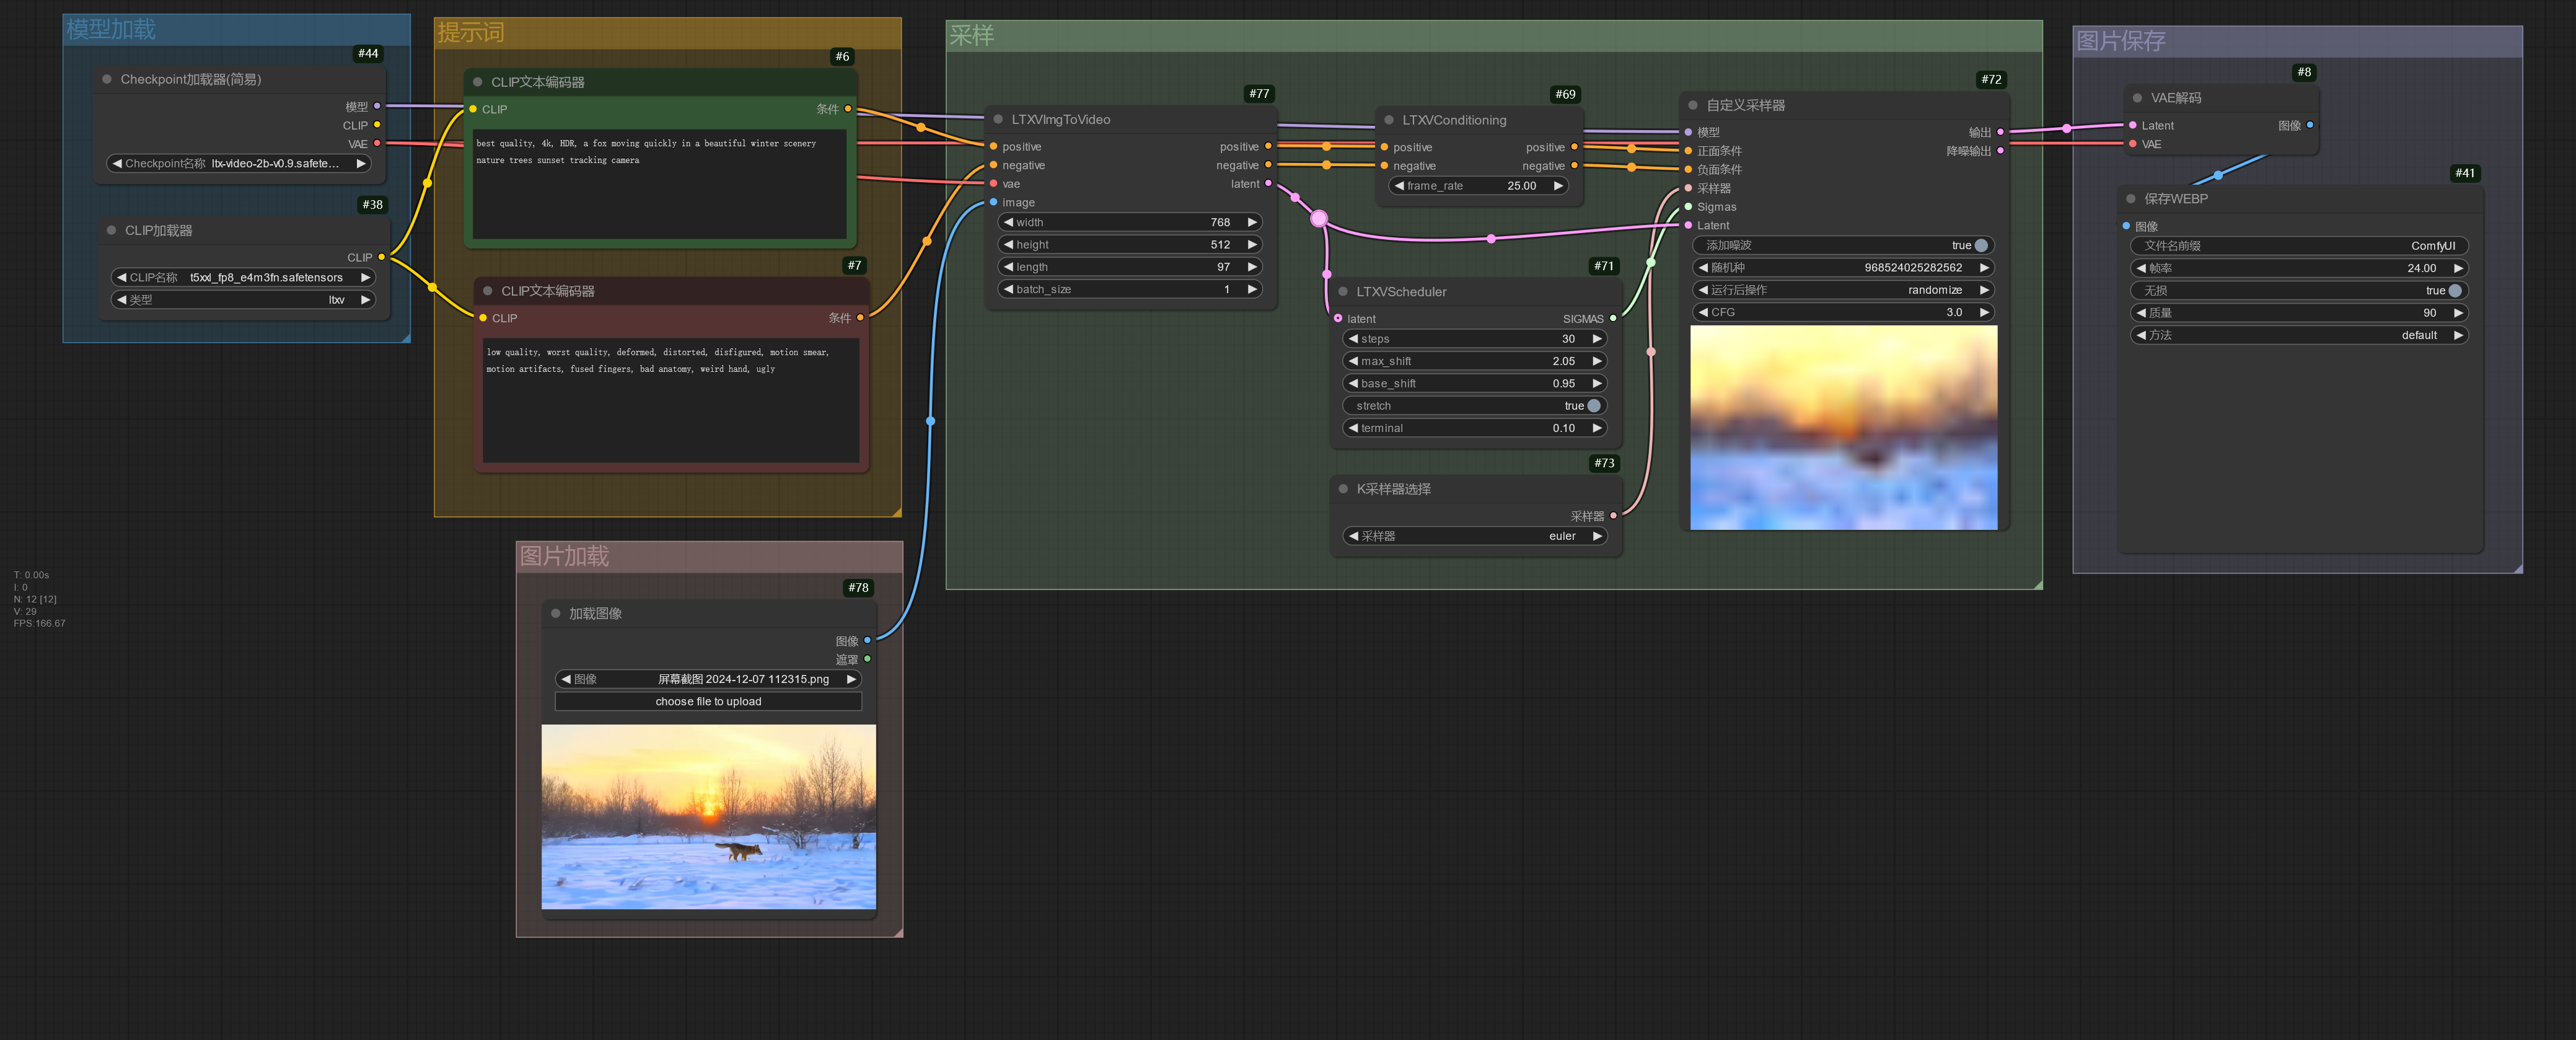Collapse the LTXVImgToVideo node using its dot
Screen dimensions: 2576x1040
pyautogui.click(x=997, y=119)
